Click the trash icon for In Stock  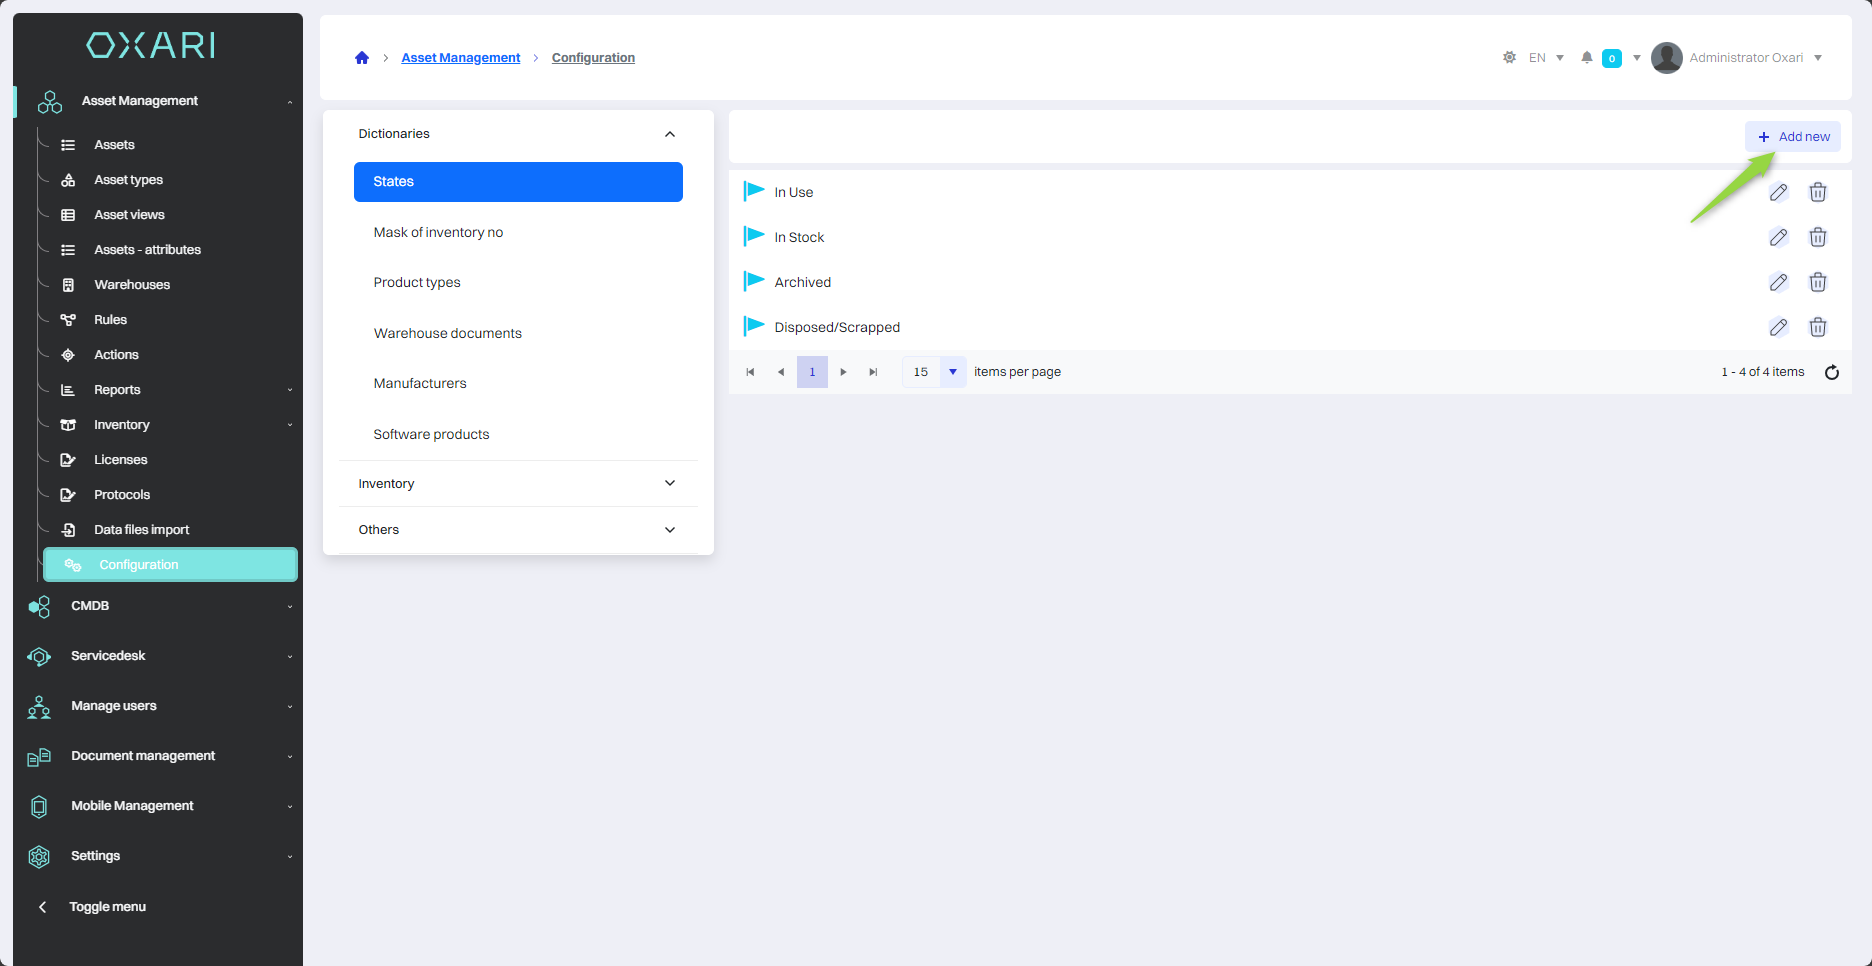click(x=1818, y=237)
